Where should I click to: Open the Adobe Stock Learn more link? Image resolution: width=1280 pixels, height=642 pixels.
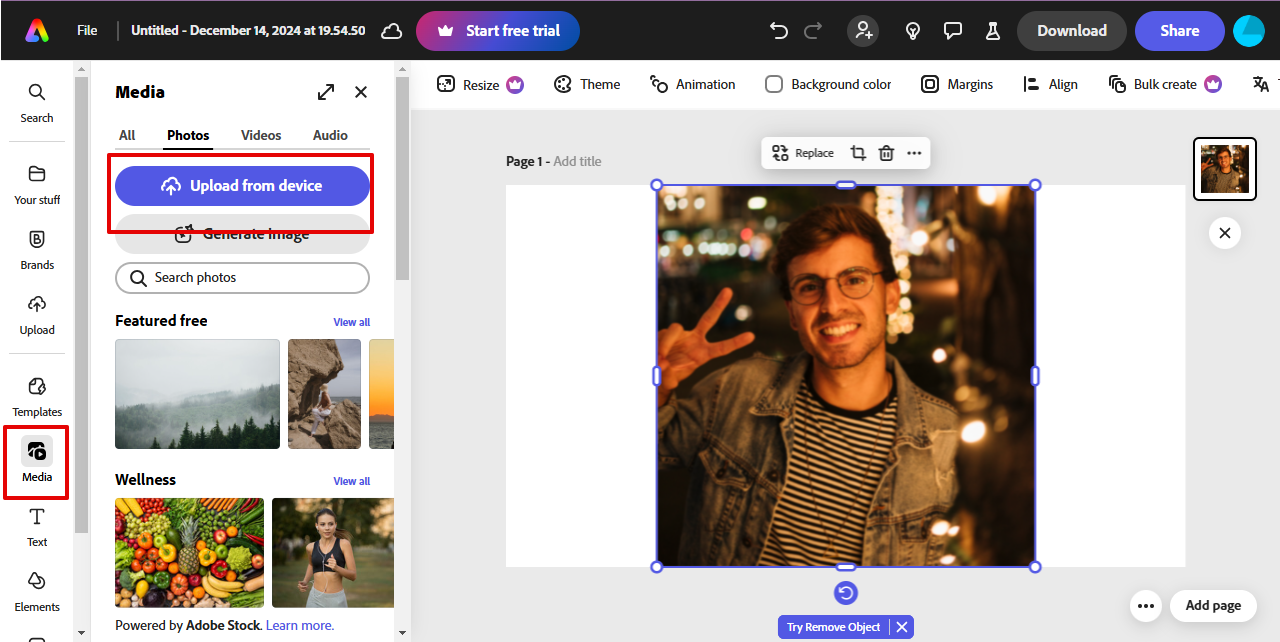pos(300,625)
